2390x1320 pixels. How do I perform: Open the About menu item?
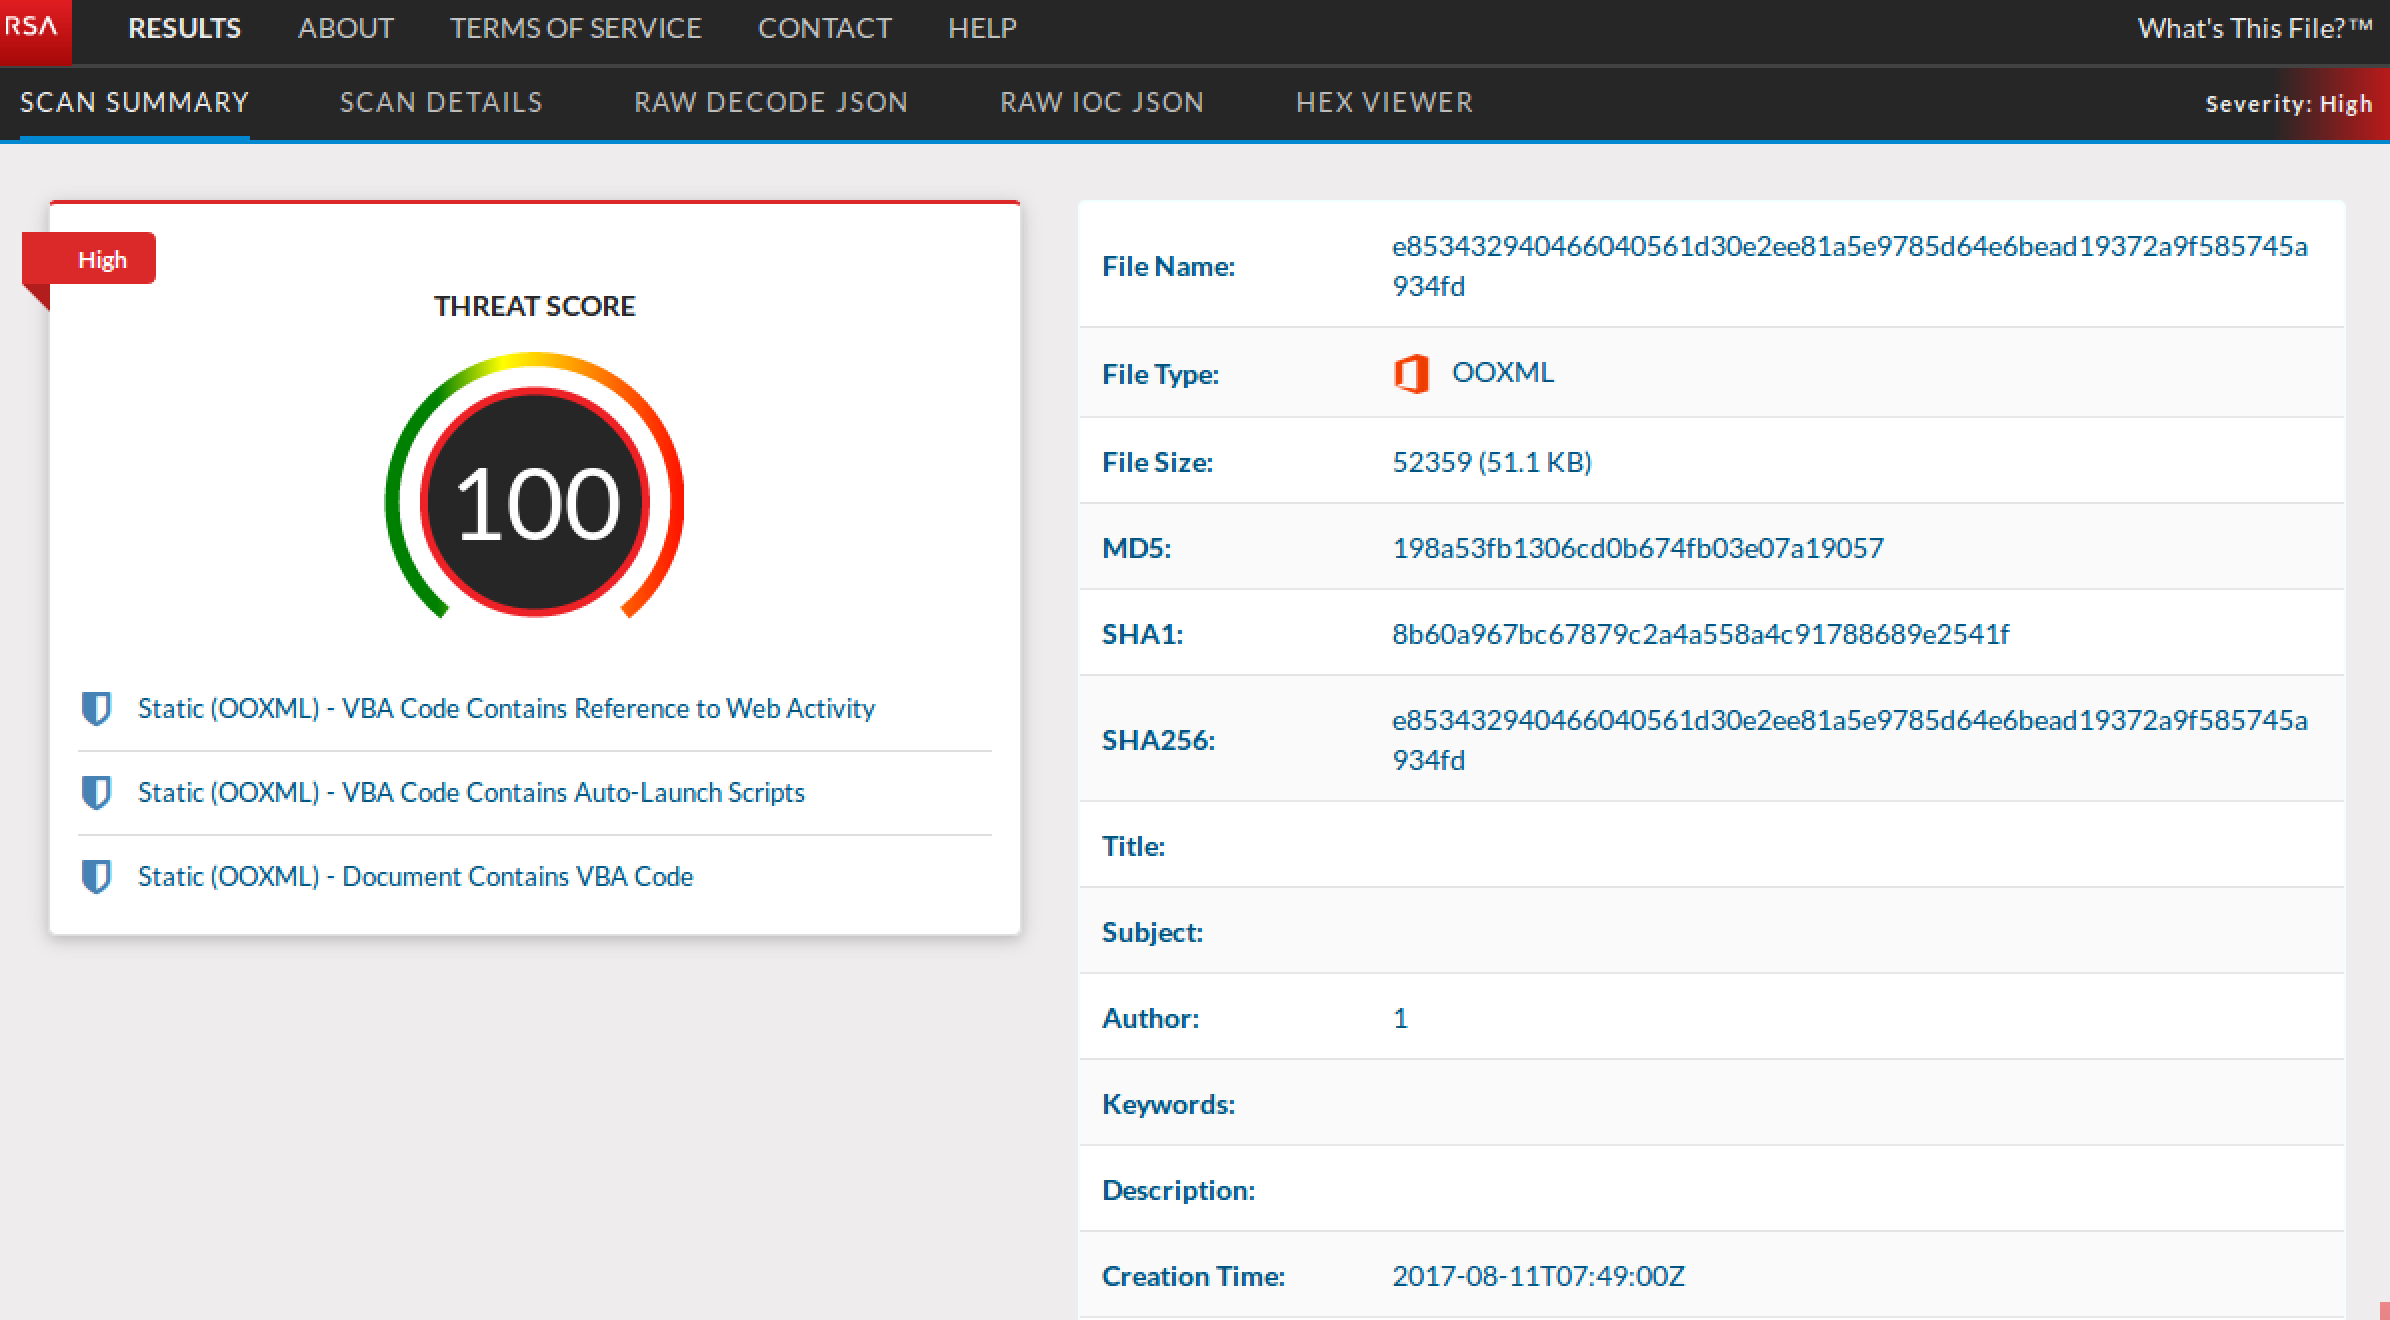point(346,28)
